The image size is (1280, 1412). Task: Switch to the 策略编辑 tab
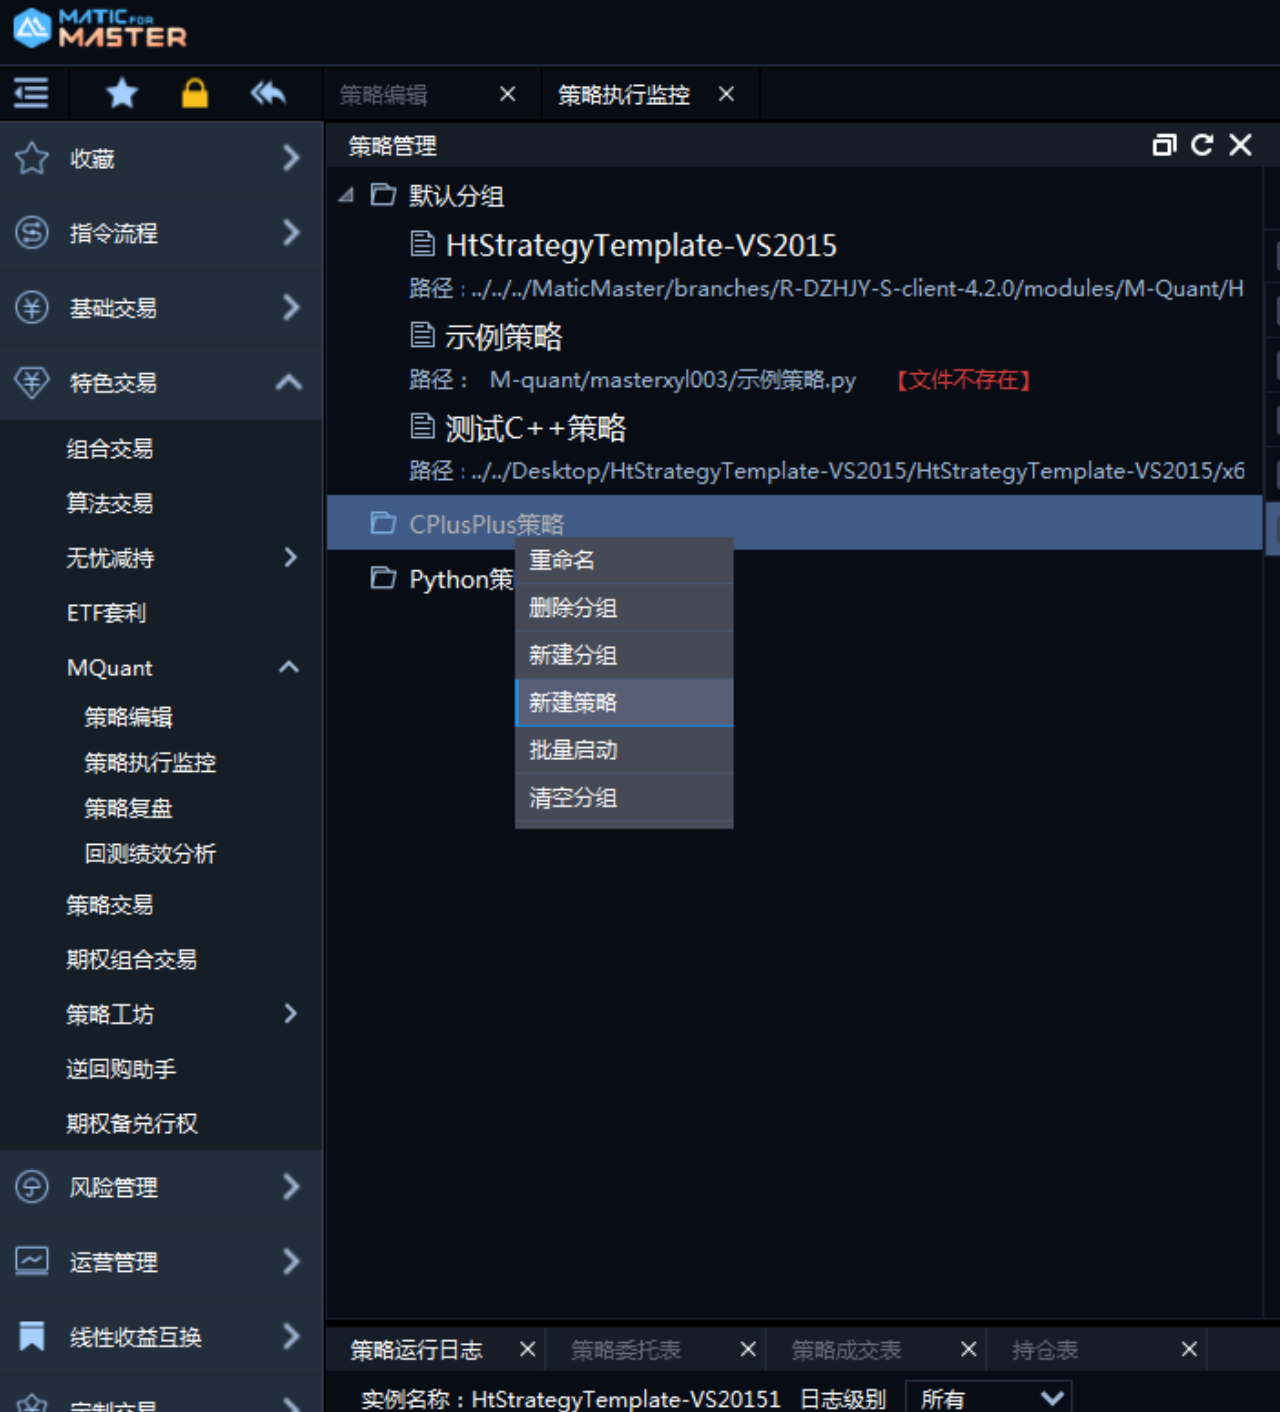pyautogui.click(x=384, y=95)
